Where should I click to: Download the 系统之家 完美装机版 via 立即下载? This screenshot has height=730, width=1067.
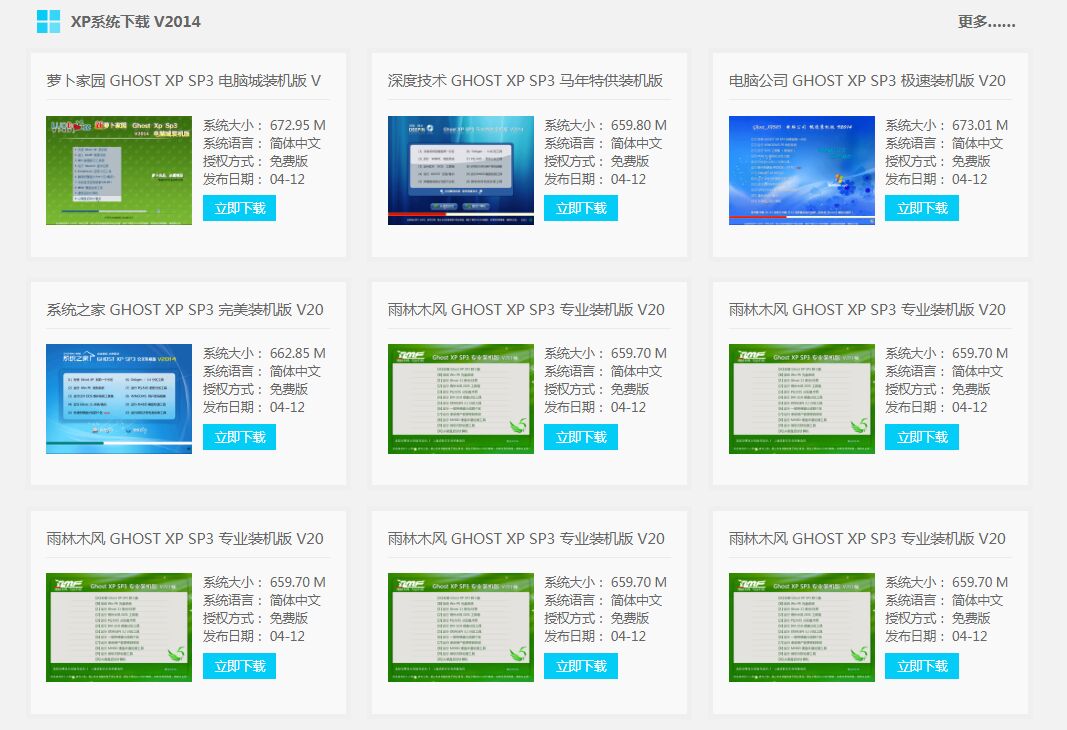(x=240, y=437)
